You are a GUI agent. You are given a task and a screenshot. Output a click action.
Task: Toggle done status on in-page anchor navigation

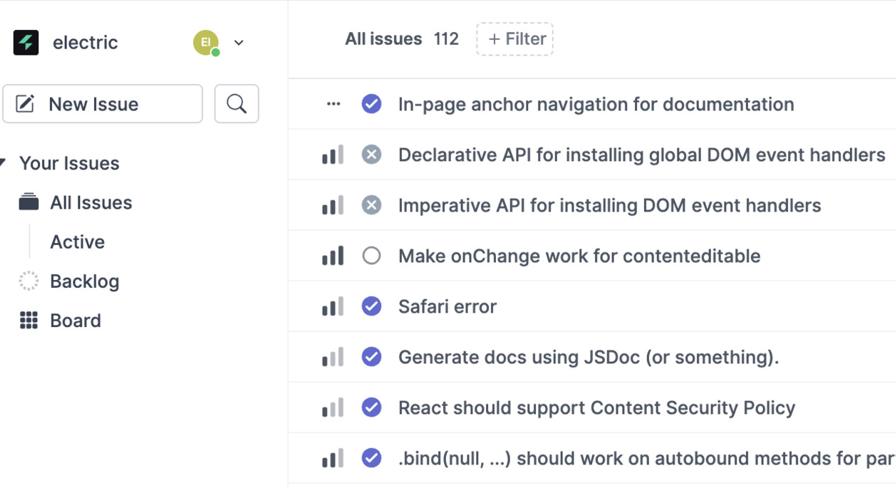tap(371, 104)
